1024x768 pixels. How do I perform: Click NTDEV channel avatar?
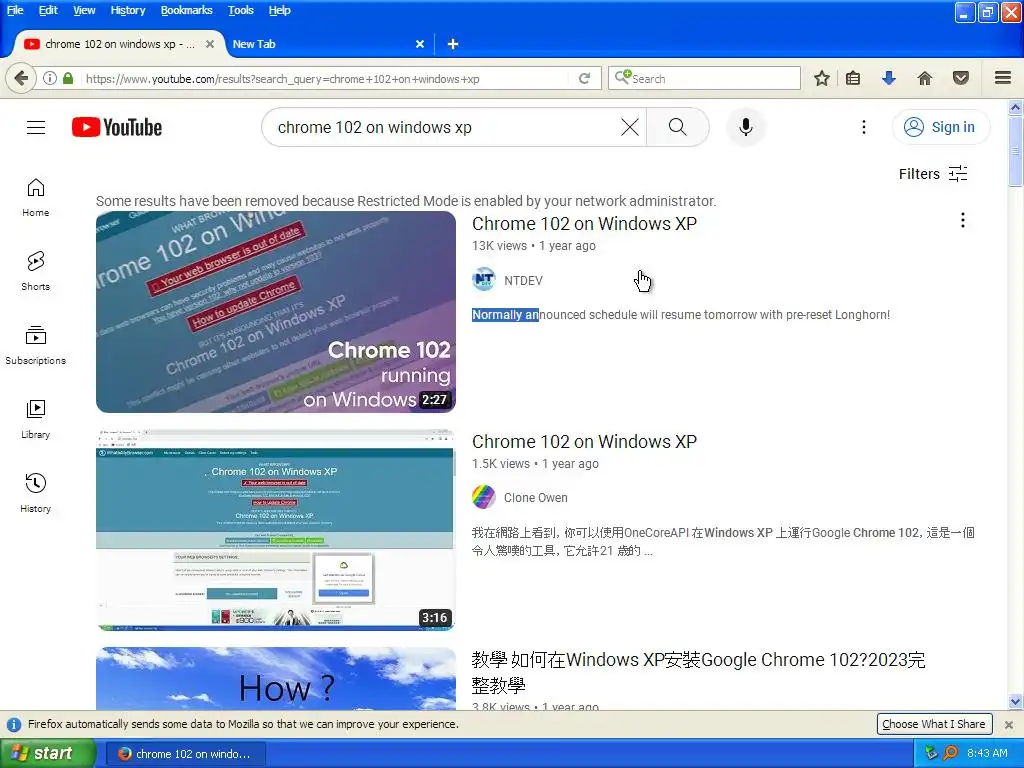click(x=484, y=280)
